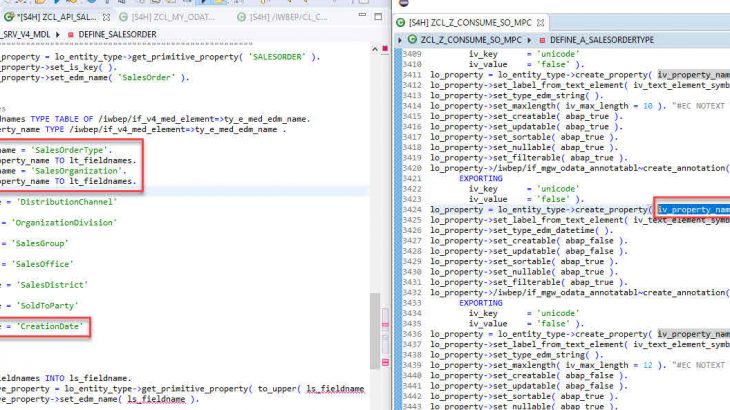Viewport: 730px width, 410px height.
Task: Click the 'OrganizationDivision' literal
Action: [x=64, y=222]
